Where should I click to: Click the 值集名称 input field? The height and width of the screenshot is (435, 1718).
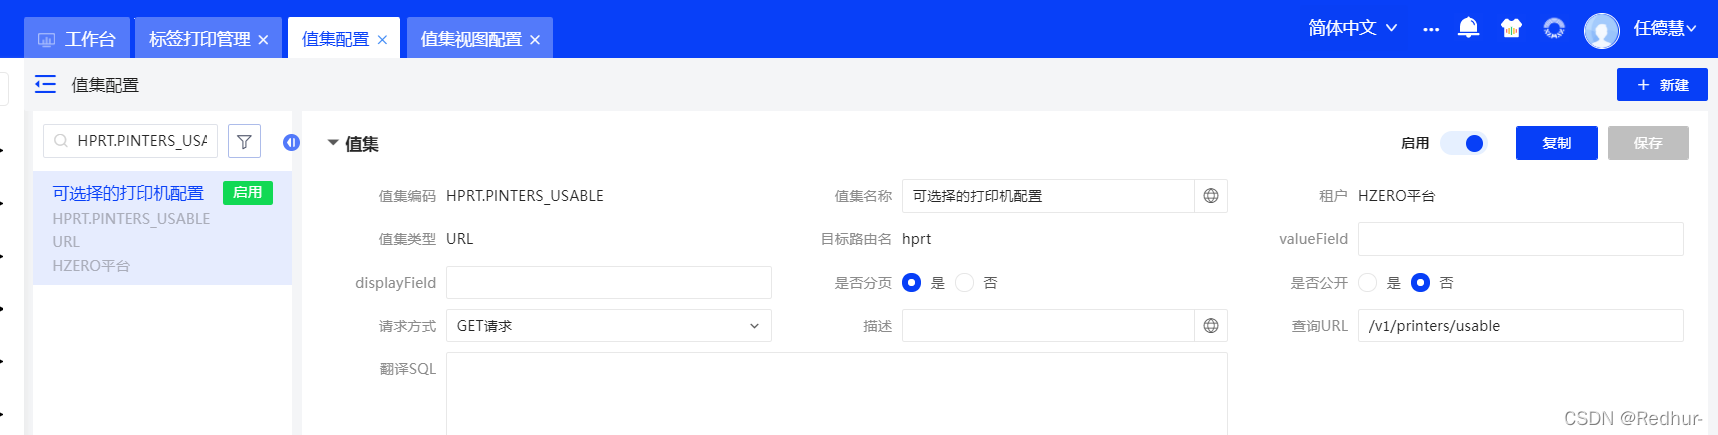point(1048,196)
